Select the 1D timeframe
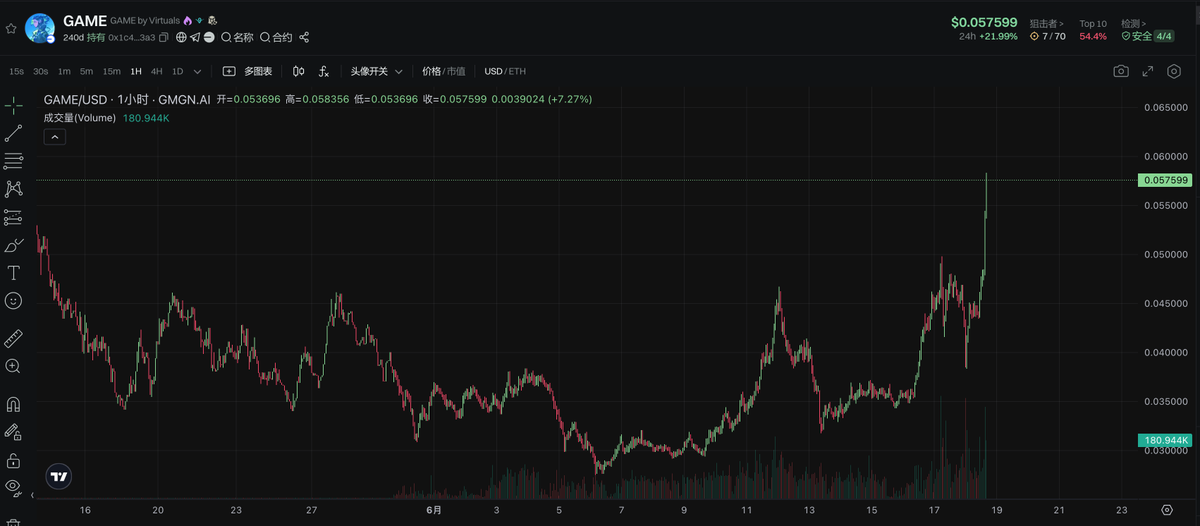This screenshot has height=526, width=1200. (178, 71)
